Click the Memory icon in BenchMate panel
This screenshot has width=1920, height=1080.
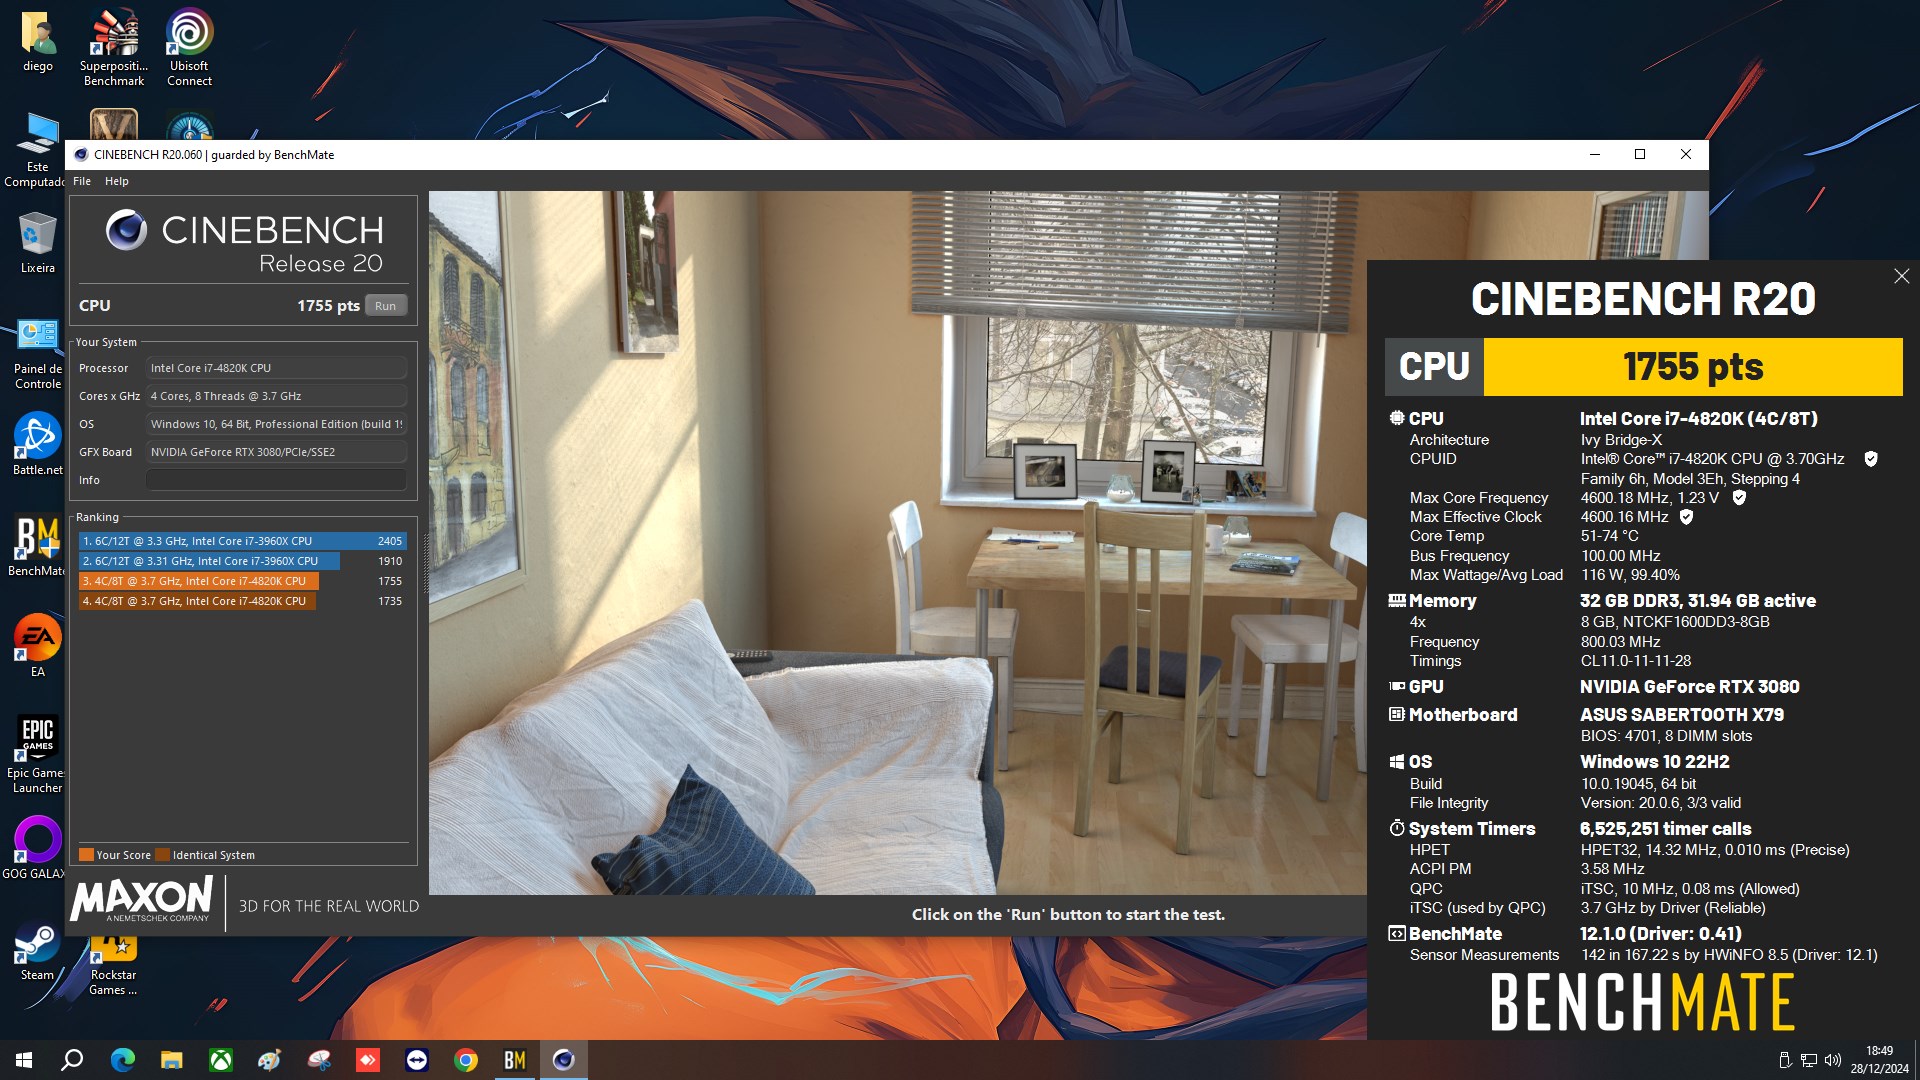pos(1397,601)
